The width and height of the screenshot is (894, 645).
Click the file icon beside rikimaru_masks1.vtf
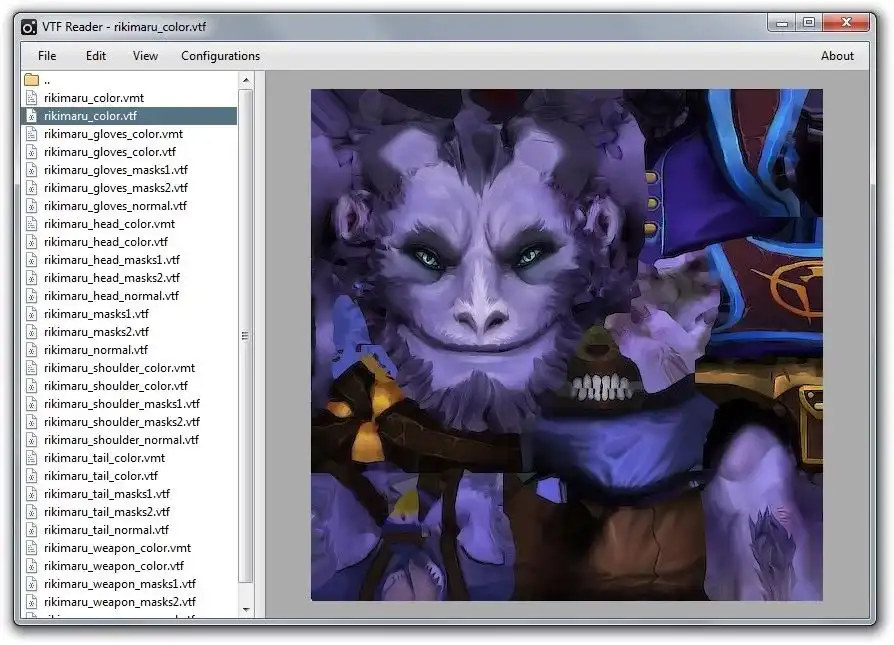31,314
